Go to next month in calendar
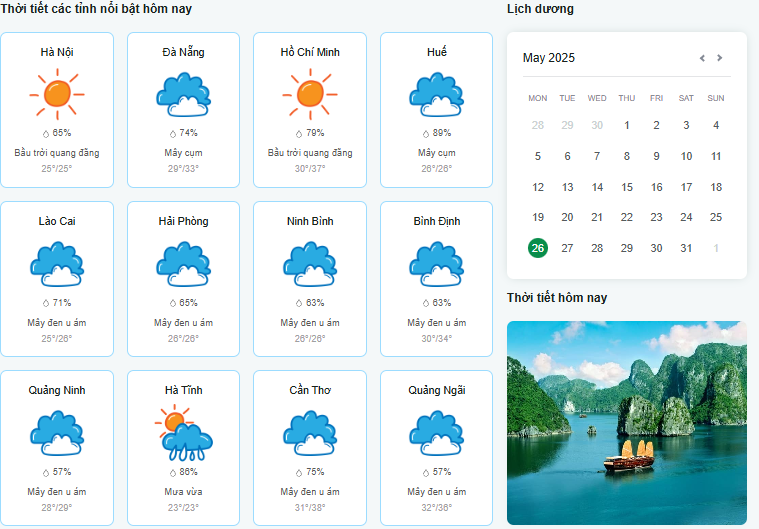 [720, 58]
